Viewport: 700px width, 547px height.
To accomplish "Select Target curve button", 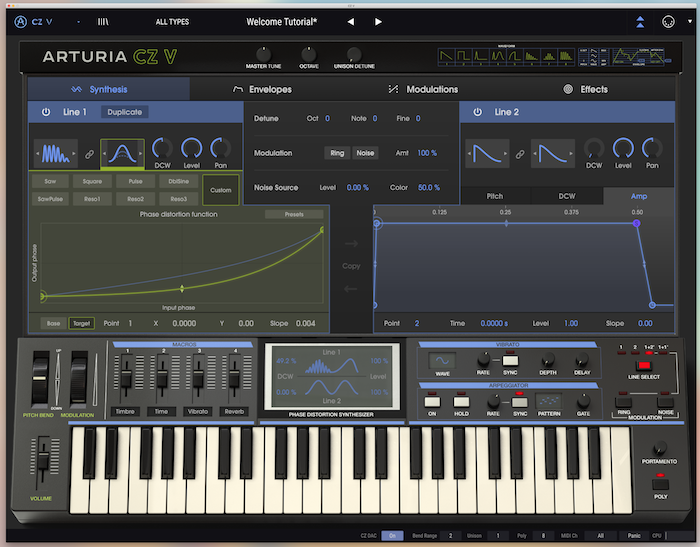I will tap(81, 323).
